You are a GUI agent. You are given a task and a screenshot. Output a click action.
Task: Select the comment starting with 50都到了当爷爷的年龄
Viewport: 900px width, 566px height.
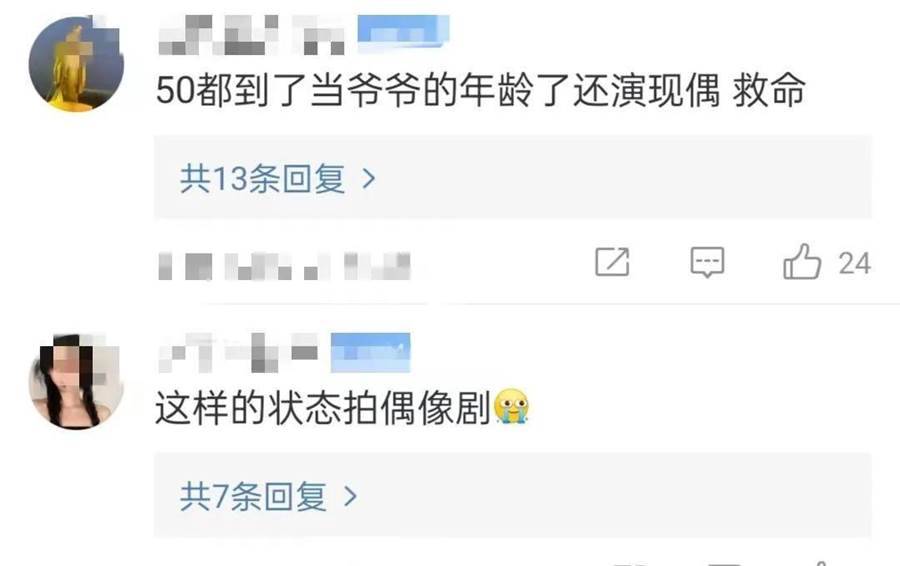[480, 91]
